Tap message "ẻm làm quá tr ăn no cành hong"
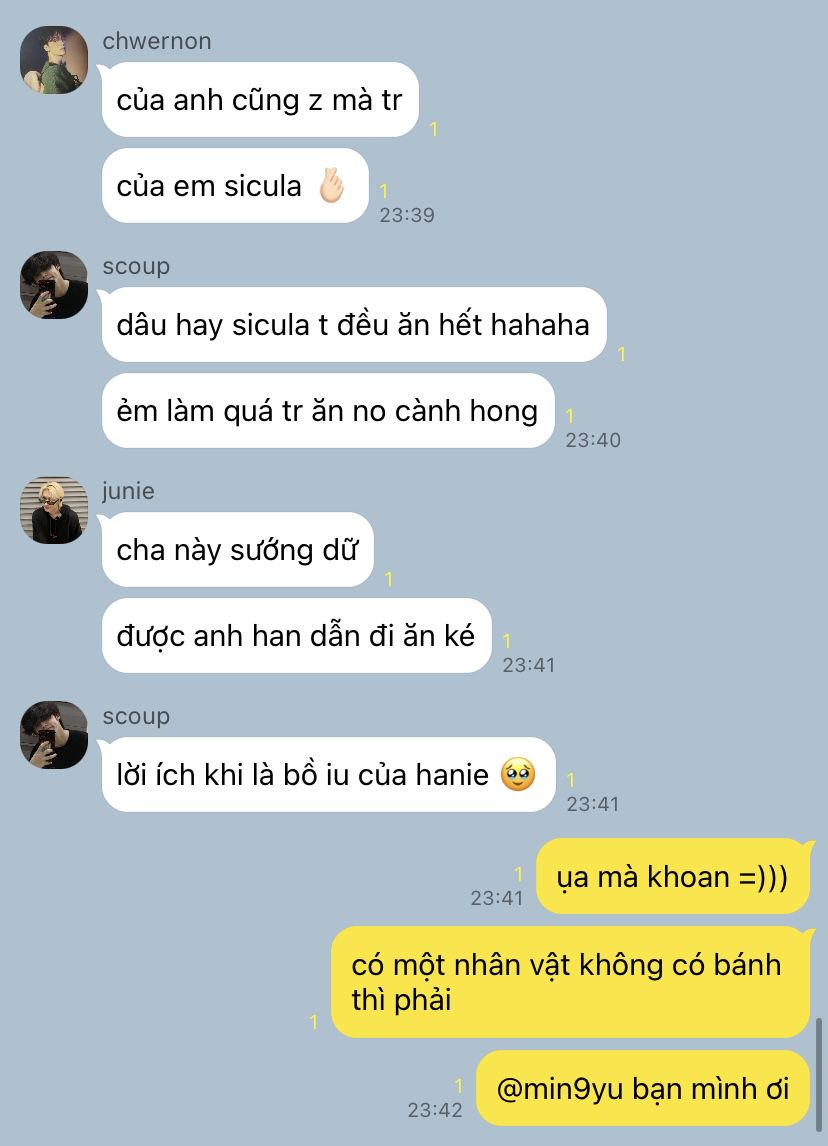Viewport: 828px width, 1146px height. [327, 411]
